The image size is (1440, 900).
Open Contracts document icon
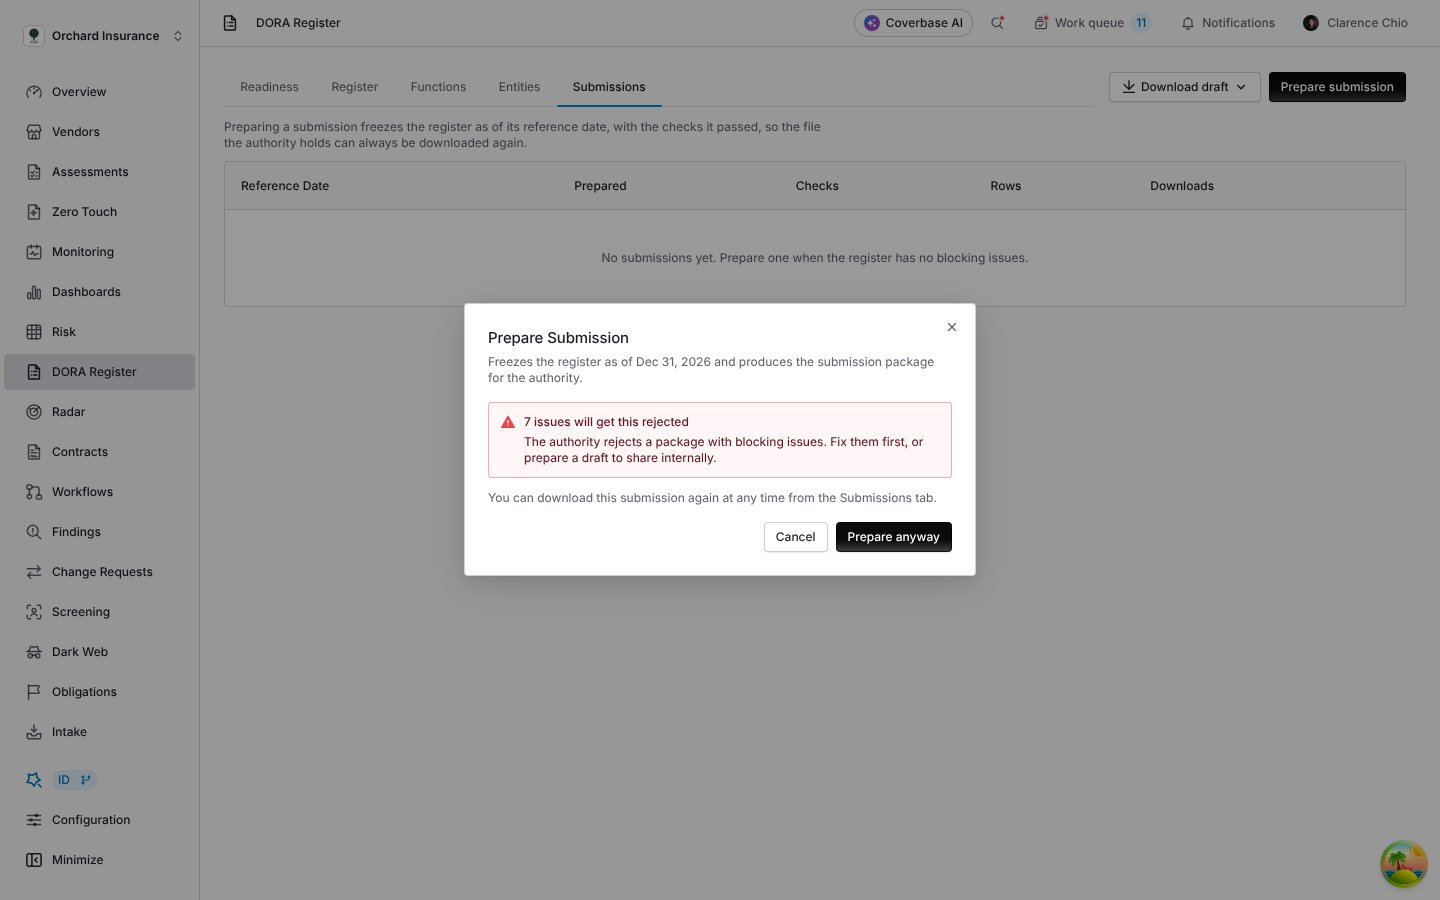tap(34, 452)
